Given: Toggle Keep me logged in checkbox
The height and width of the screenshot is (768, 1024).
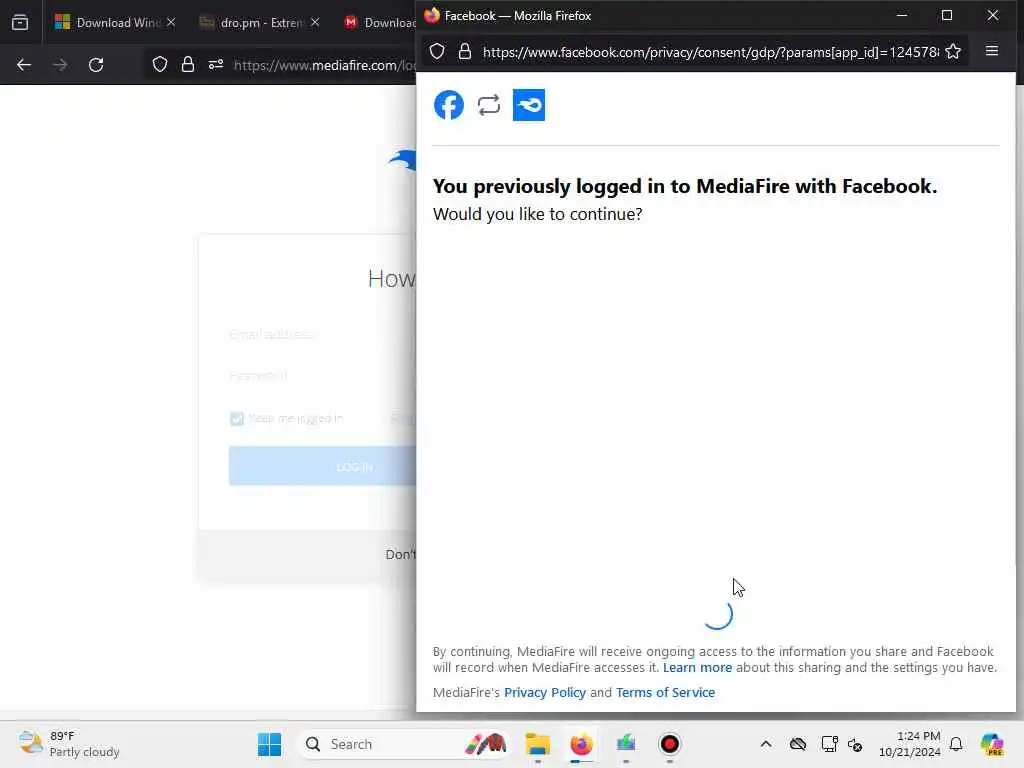Looking at the screenshot, I should (x=236, y=419).
